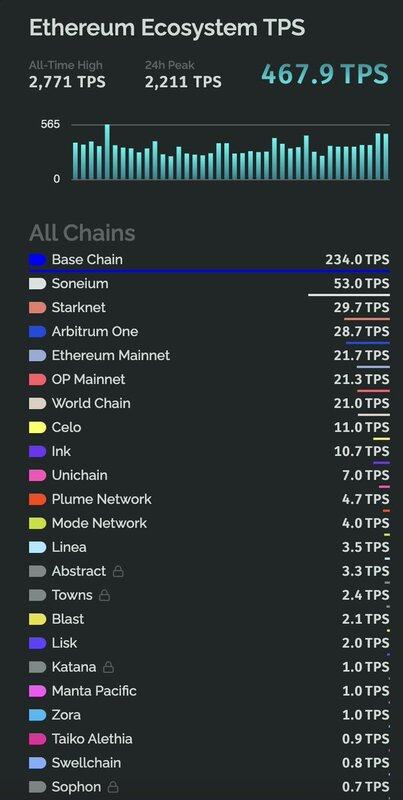Click the 24h Peak 2,211 TPS stat

183,74
